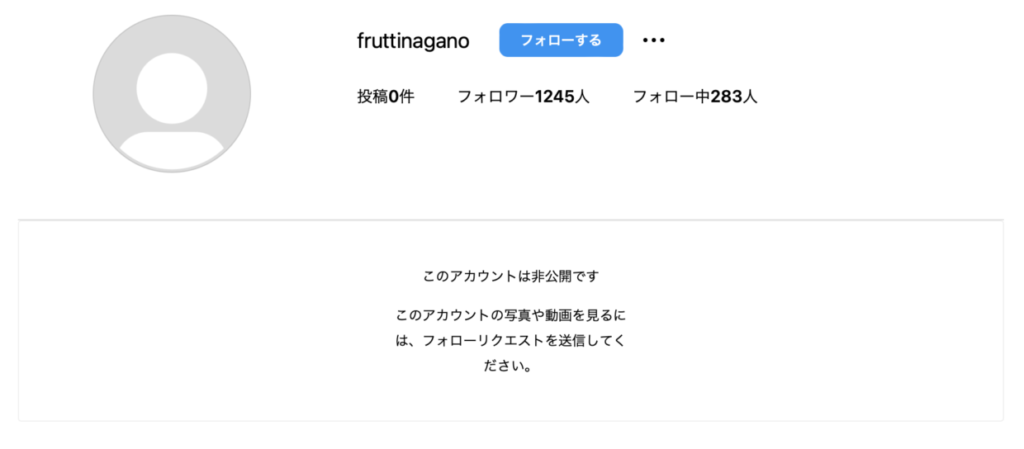The image size is (1024, 449).
Task: Click empty area of the private account panel
Action: [x=196, y=326]
